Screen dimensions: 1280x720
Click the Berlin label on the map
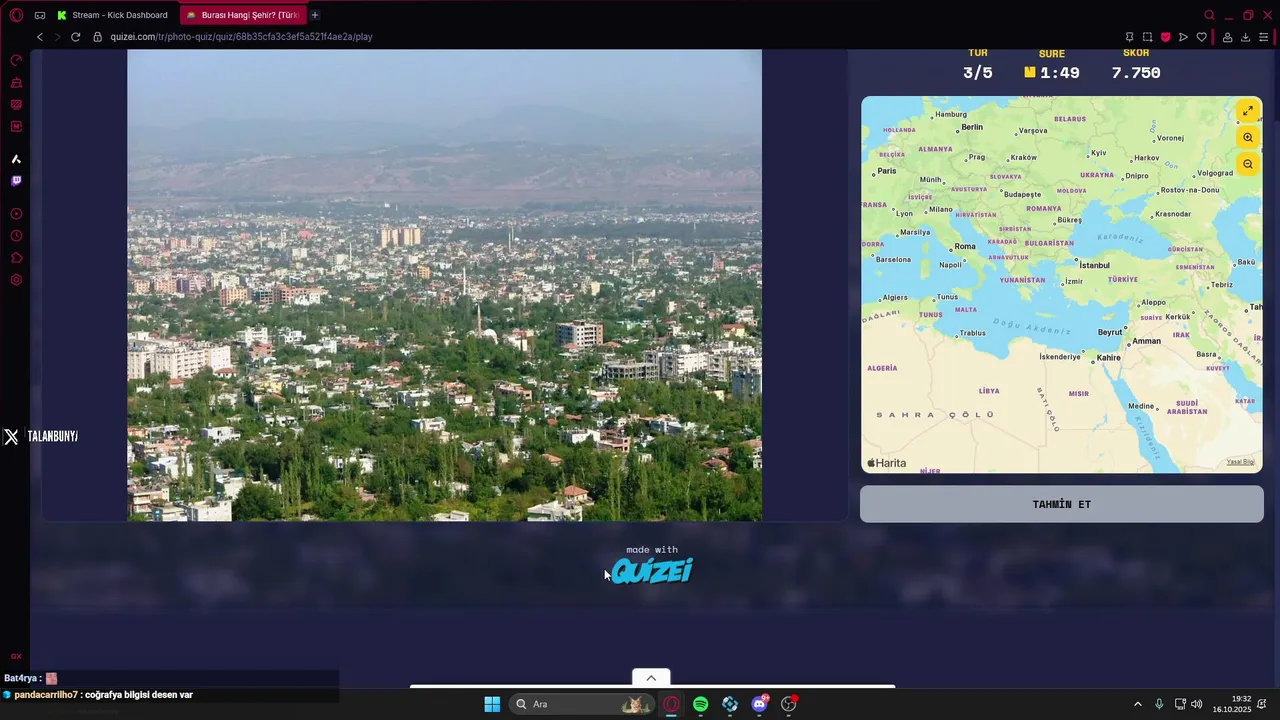pyautogui.click(x=972, y=127)
